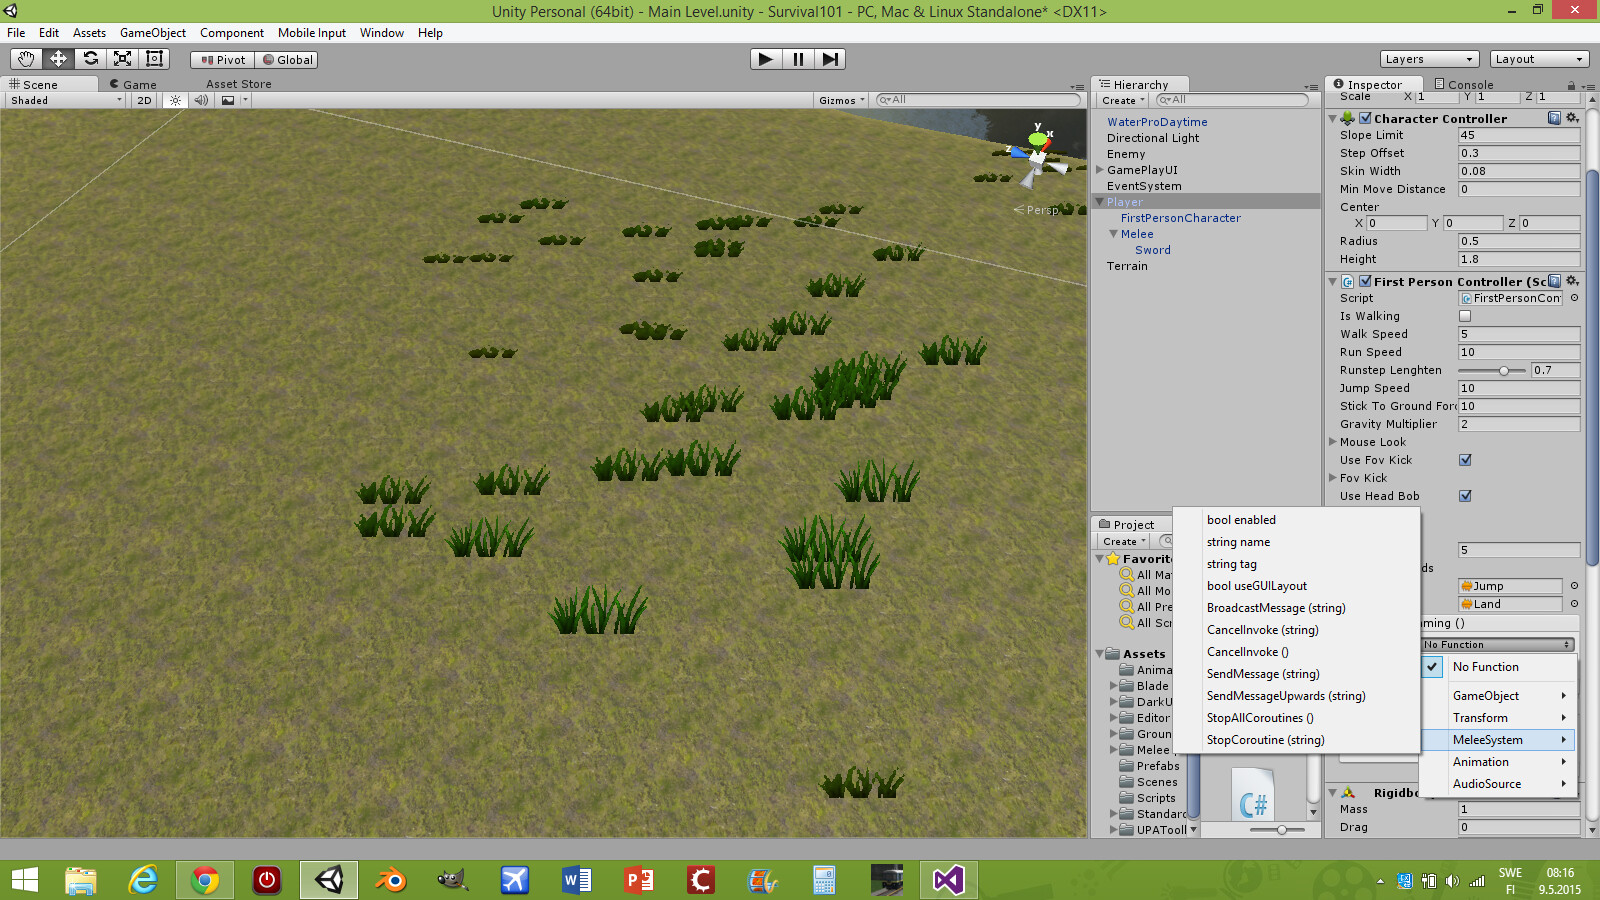Select the Hand pan tool
The height and width of the screenshot is (900, 1600).
tap(25, 59)
